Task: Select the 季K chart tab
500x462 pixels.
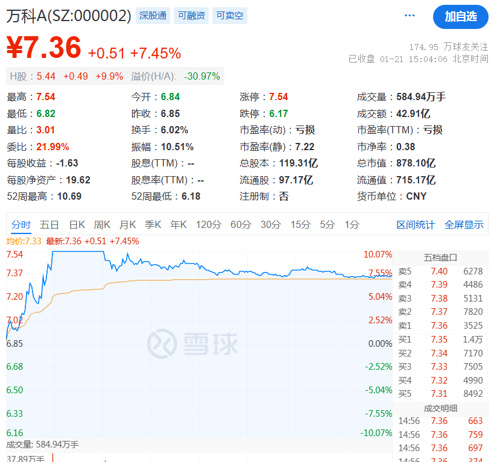Action: coord(153,225)
